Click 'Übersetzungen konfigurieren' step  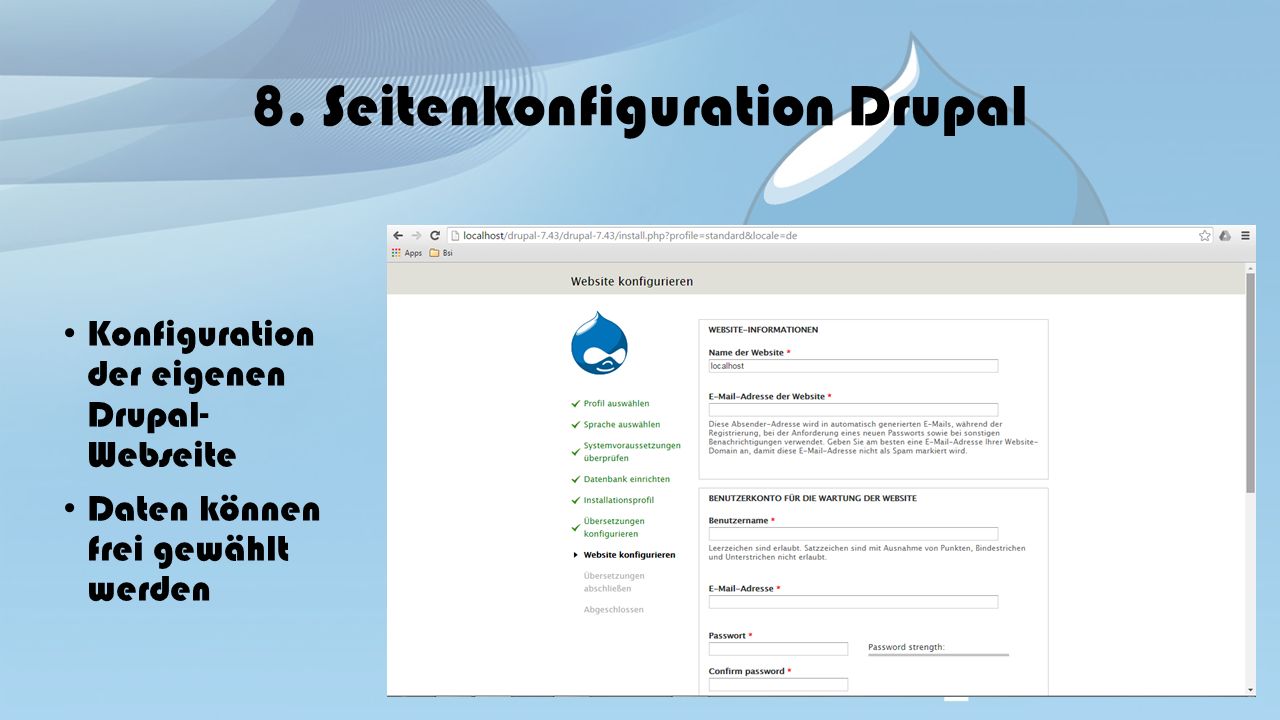point(614,527)
